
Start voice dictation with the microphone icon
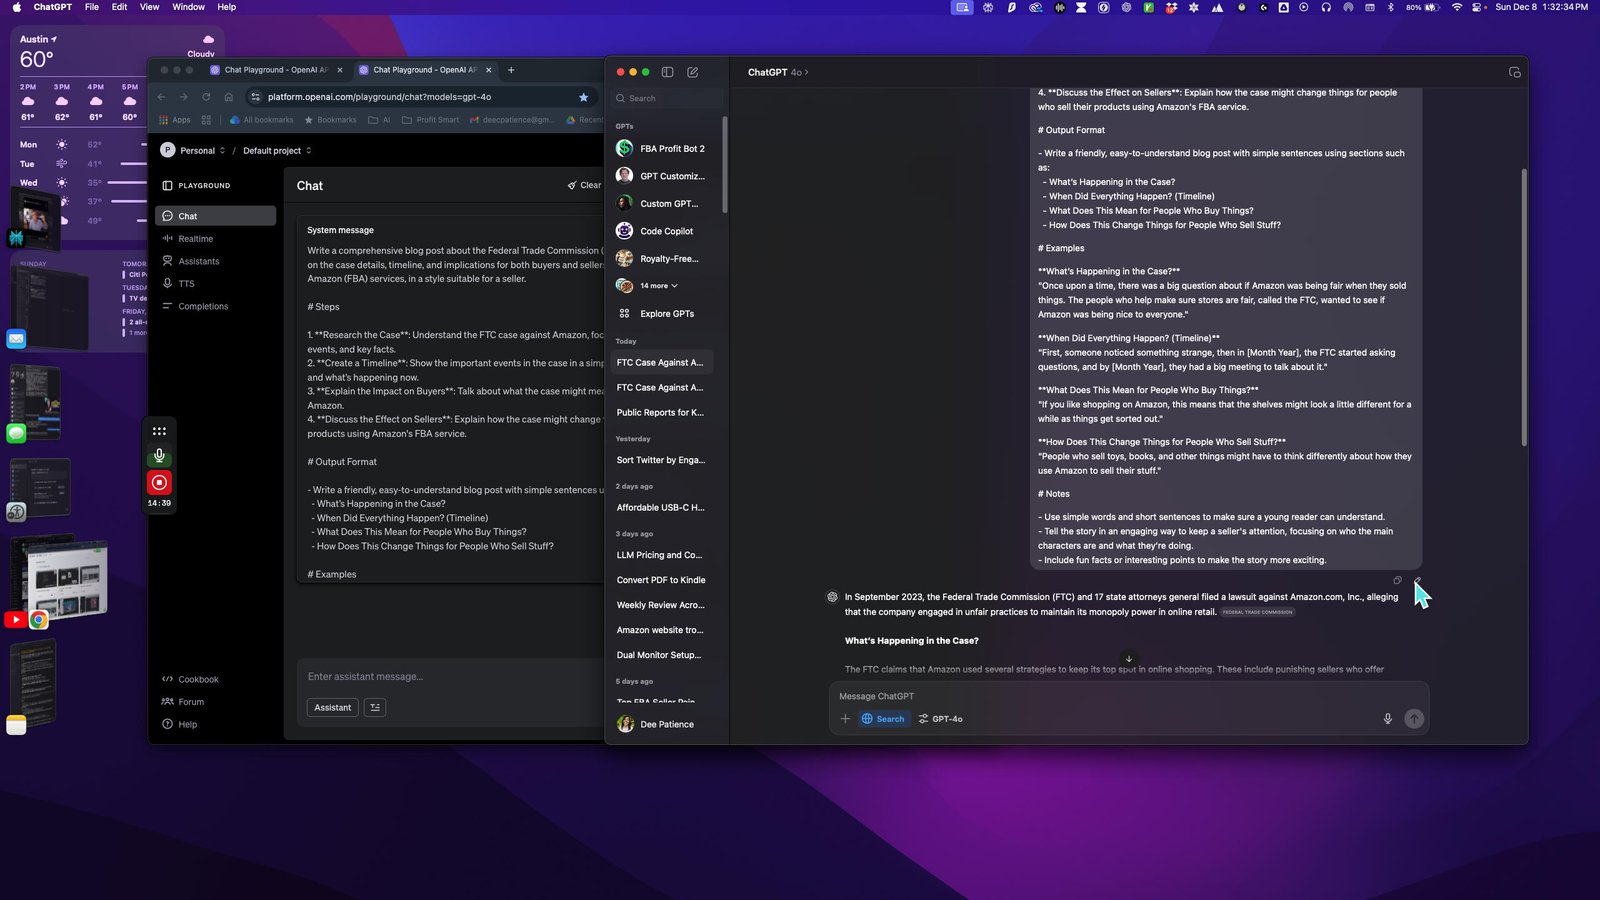pos(1387,719)
